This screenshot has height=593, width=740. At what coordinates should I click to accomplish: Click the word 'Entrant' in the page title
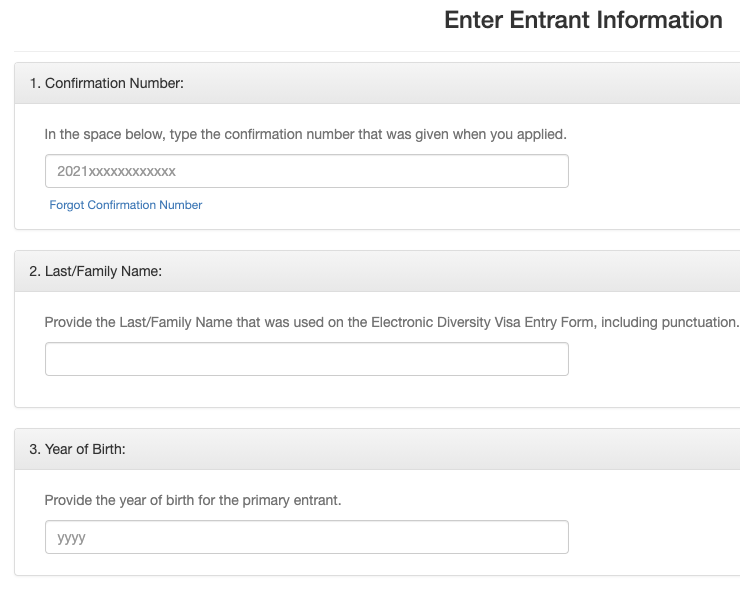coord(549,20)
